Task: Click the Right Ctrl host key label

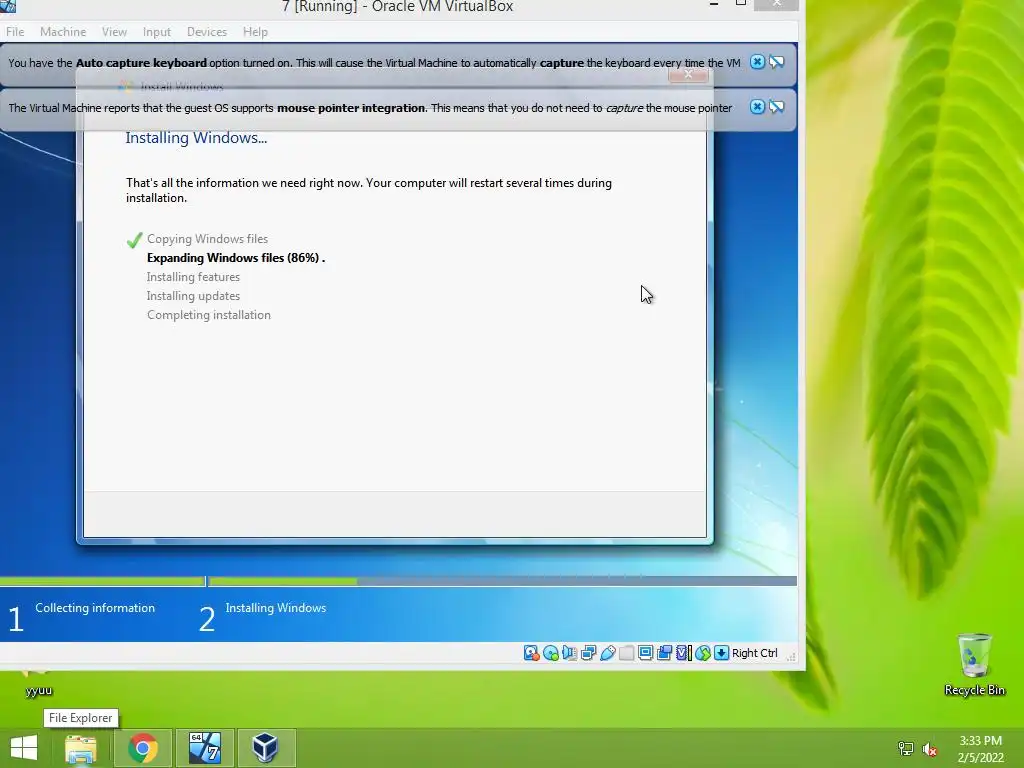Action: [754, 653]
